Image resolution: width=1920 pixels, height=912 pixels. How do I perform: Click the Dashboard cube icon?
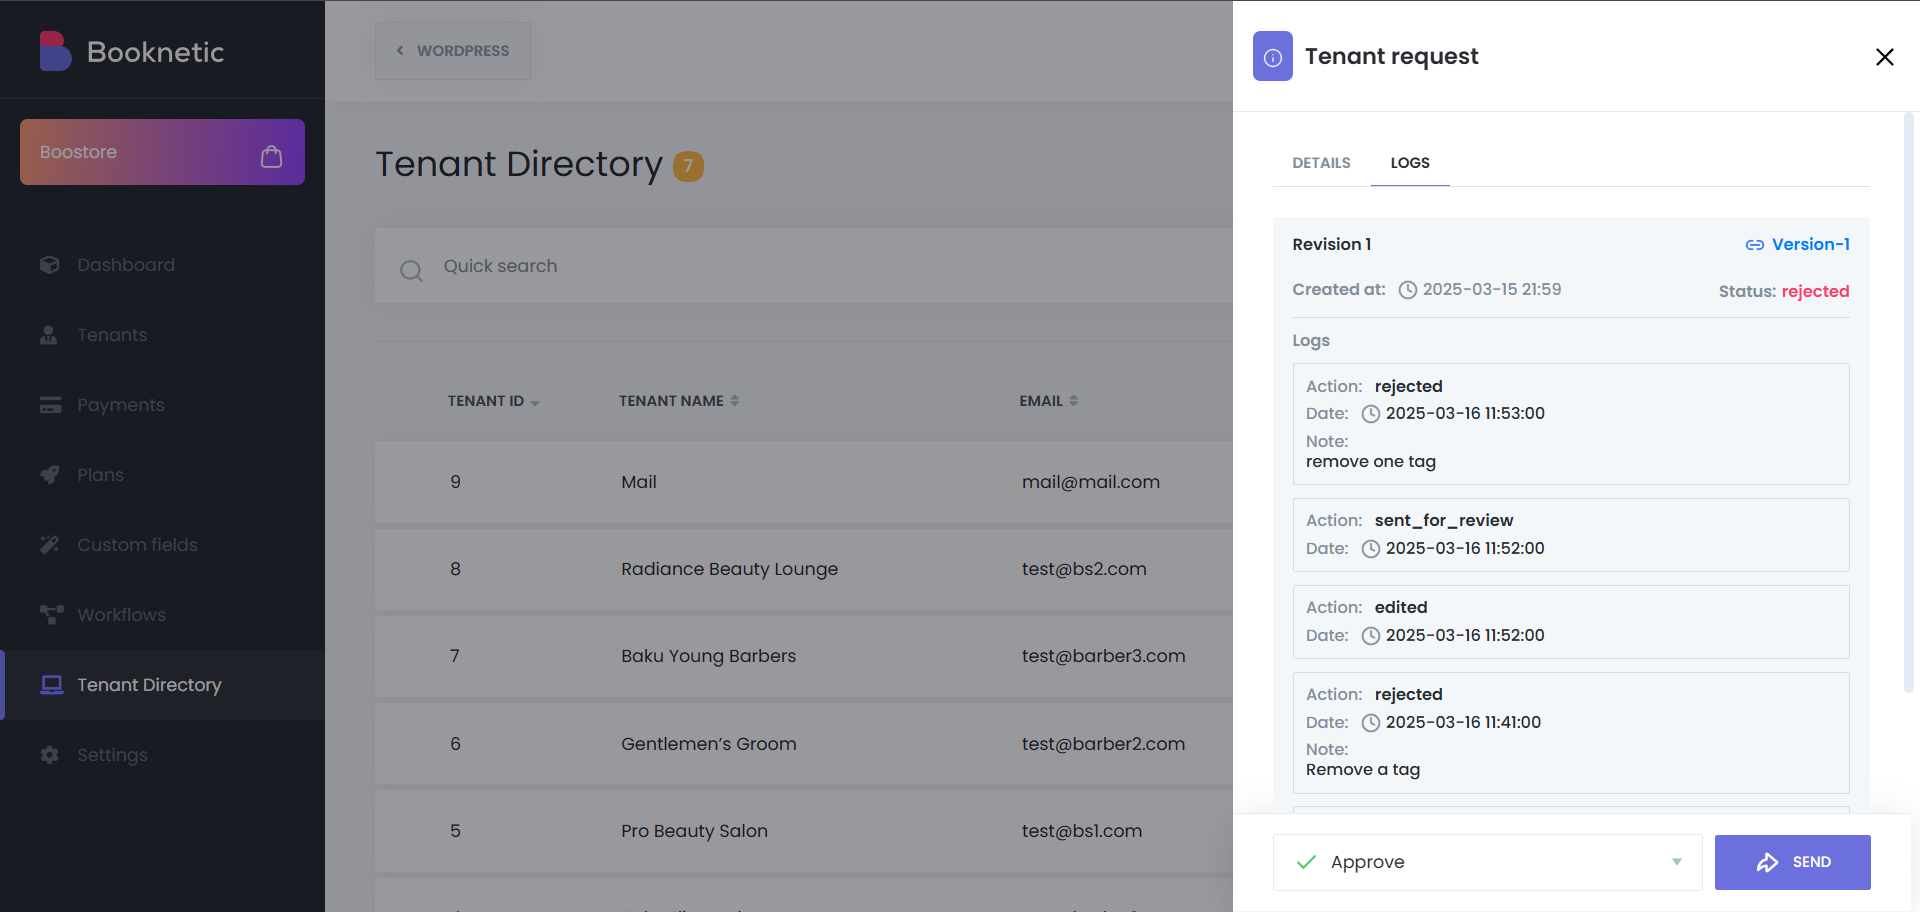(x=50, y=265)
